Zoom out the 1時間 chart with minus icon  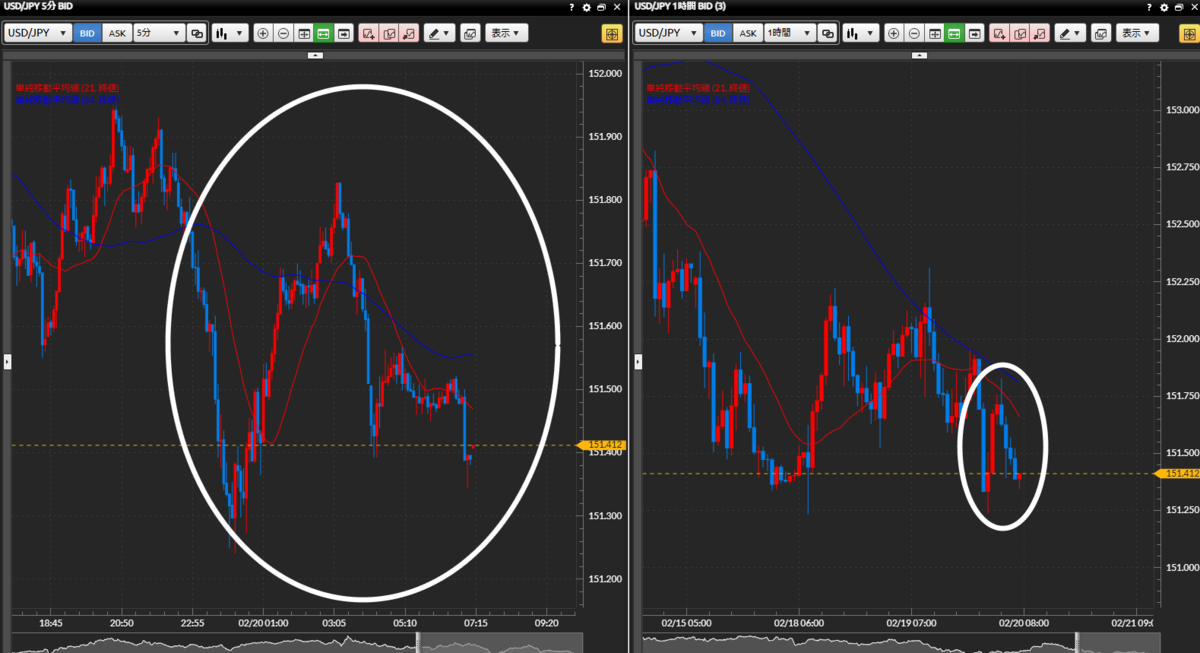913,33
